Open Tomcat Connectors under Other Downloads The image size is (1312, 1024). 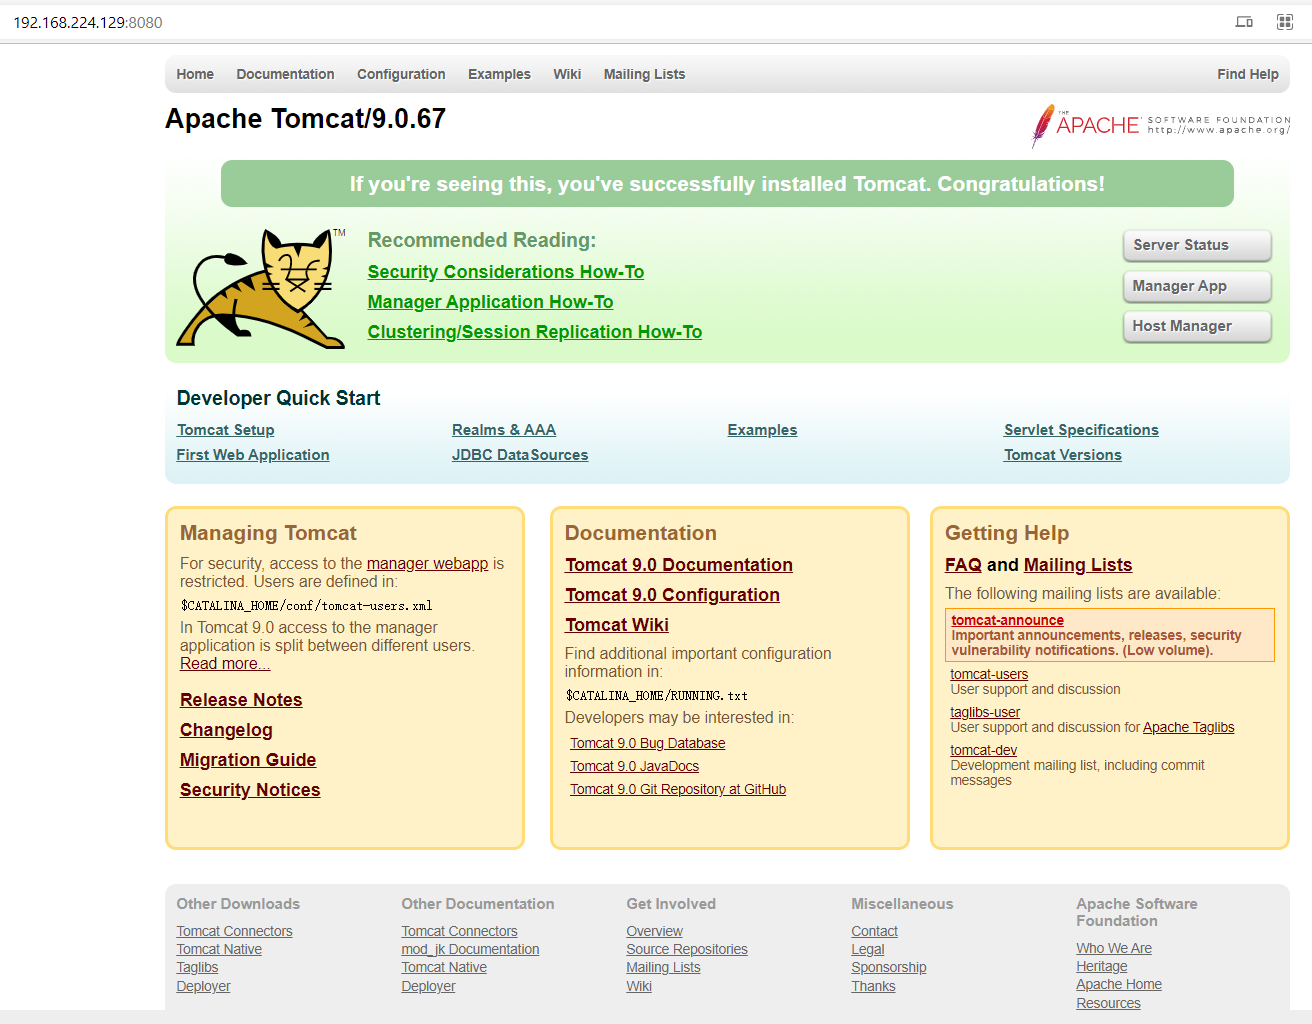coord(235,931)
